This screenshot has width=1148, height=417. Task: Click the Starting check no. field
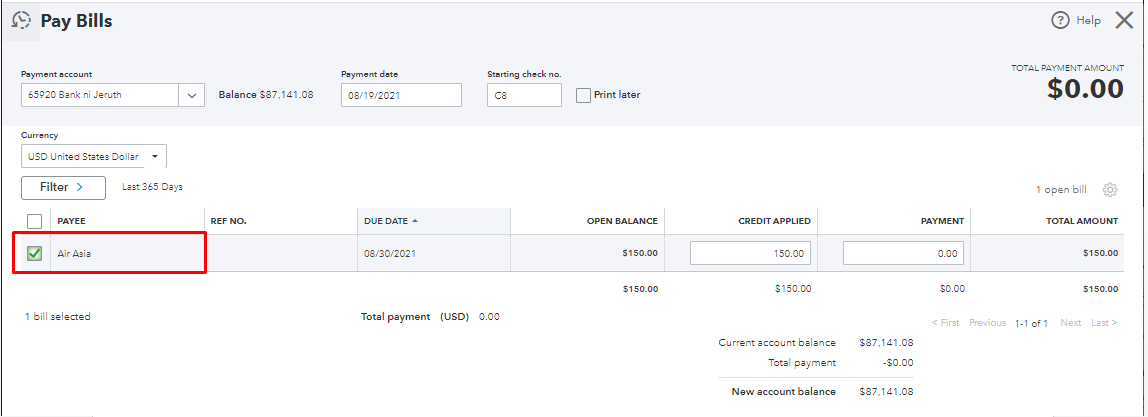[525, 95]
